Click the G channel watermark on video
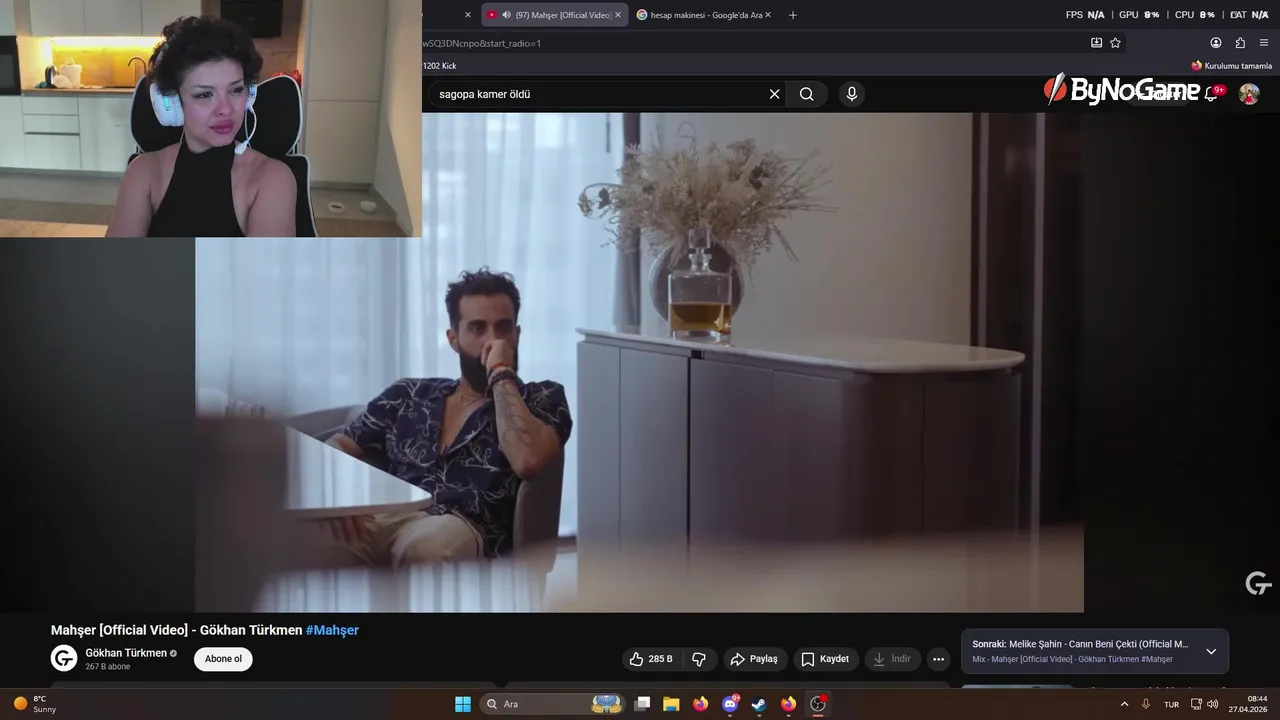This screenshot has height=720, width=1280. coord(1258,583)
